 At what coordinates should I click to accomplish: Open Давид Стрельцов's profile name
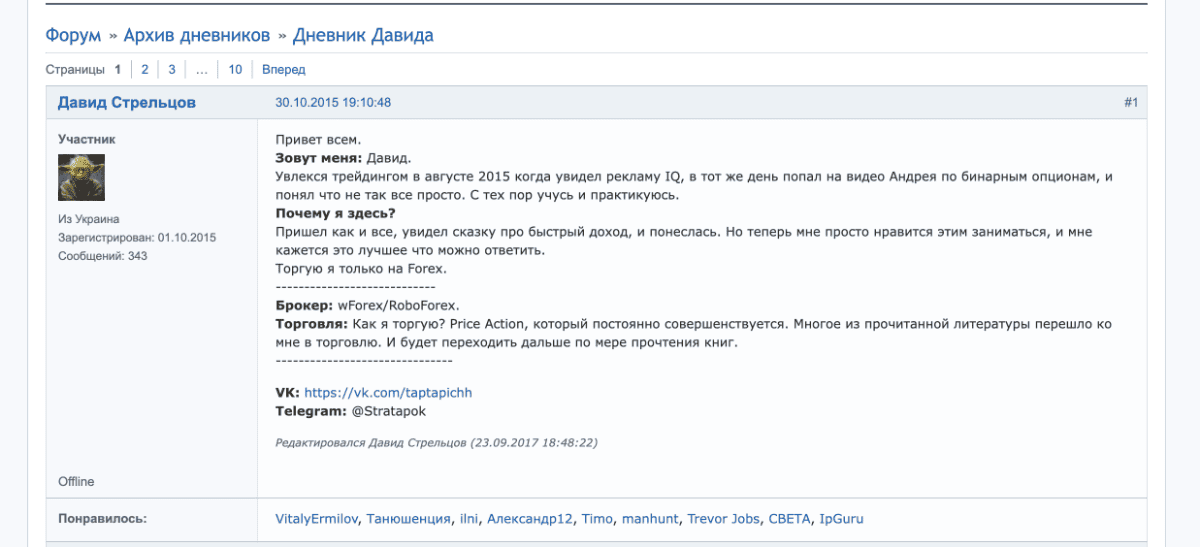point(127,103)
